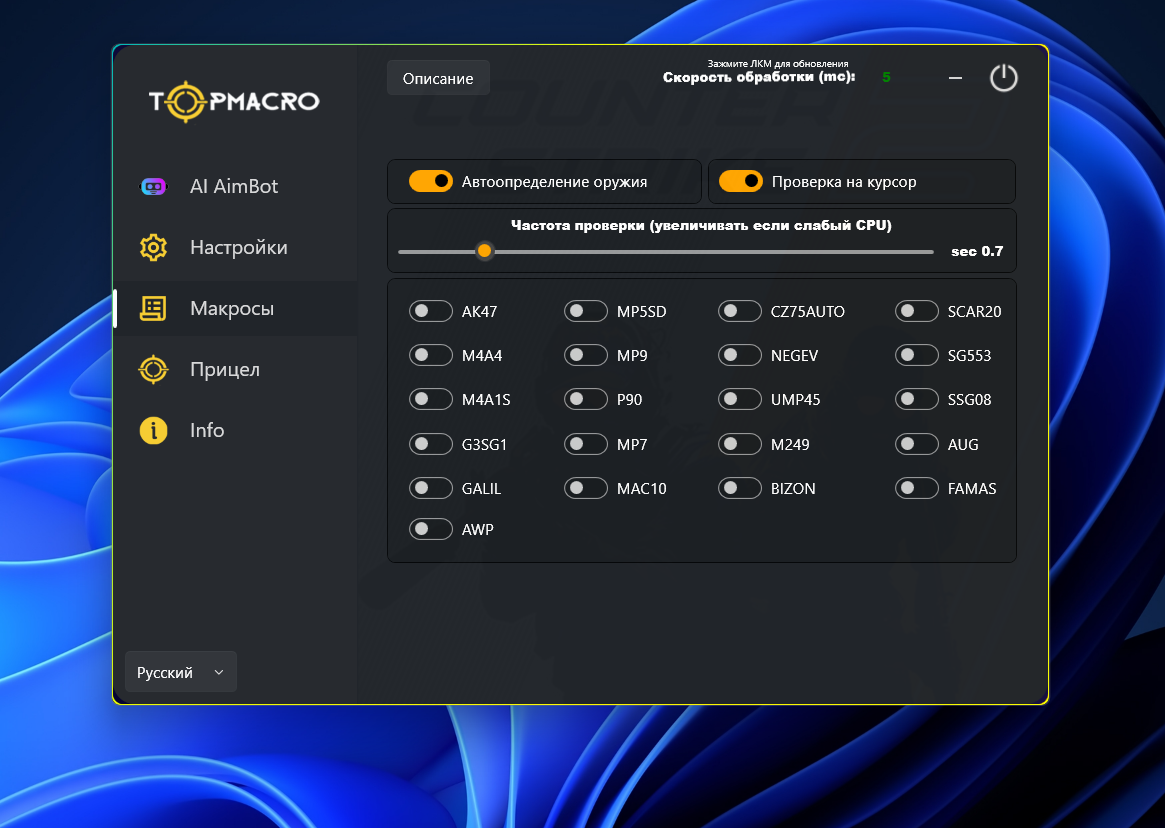Click the Частота проверки slider title
This screenshot has width=1165, height=828.
click(701, 225)
